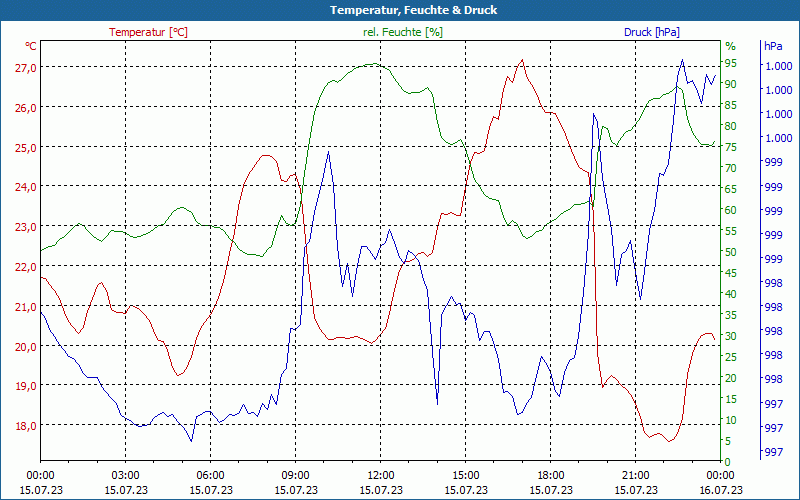Click the 20,0 temperature axis label
This screenshot has height=500, width=800.
(26, 346)
